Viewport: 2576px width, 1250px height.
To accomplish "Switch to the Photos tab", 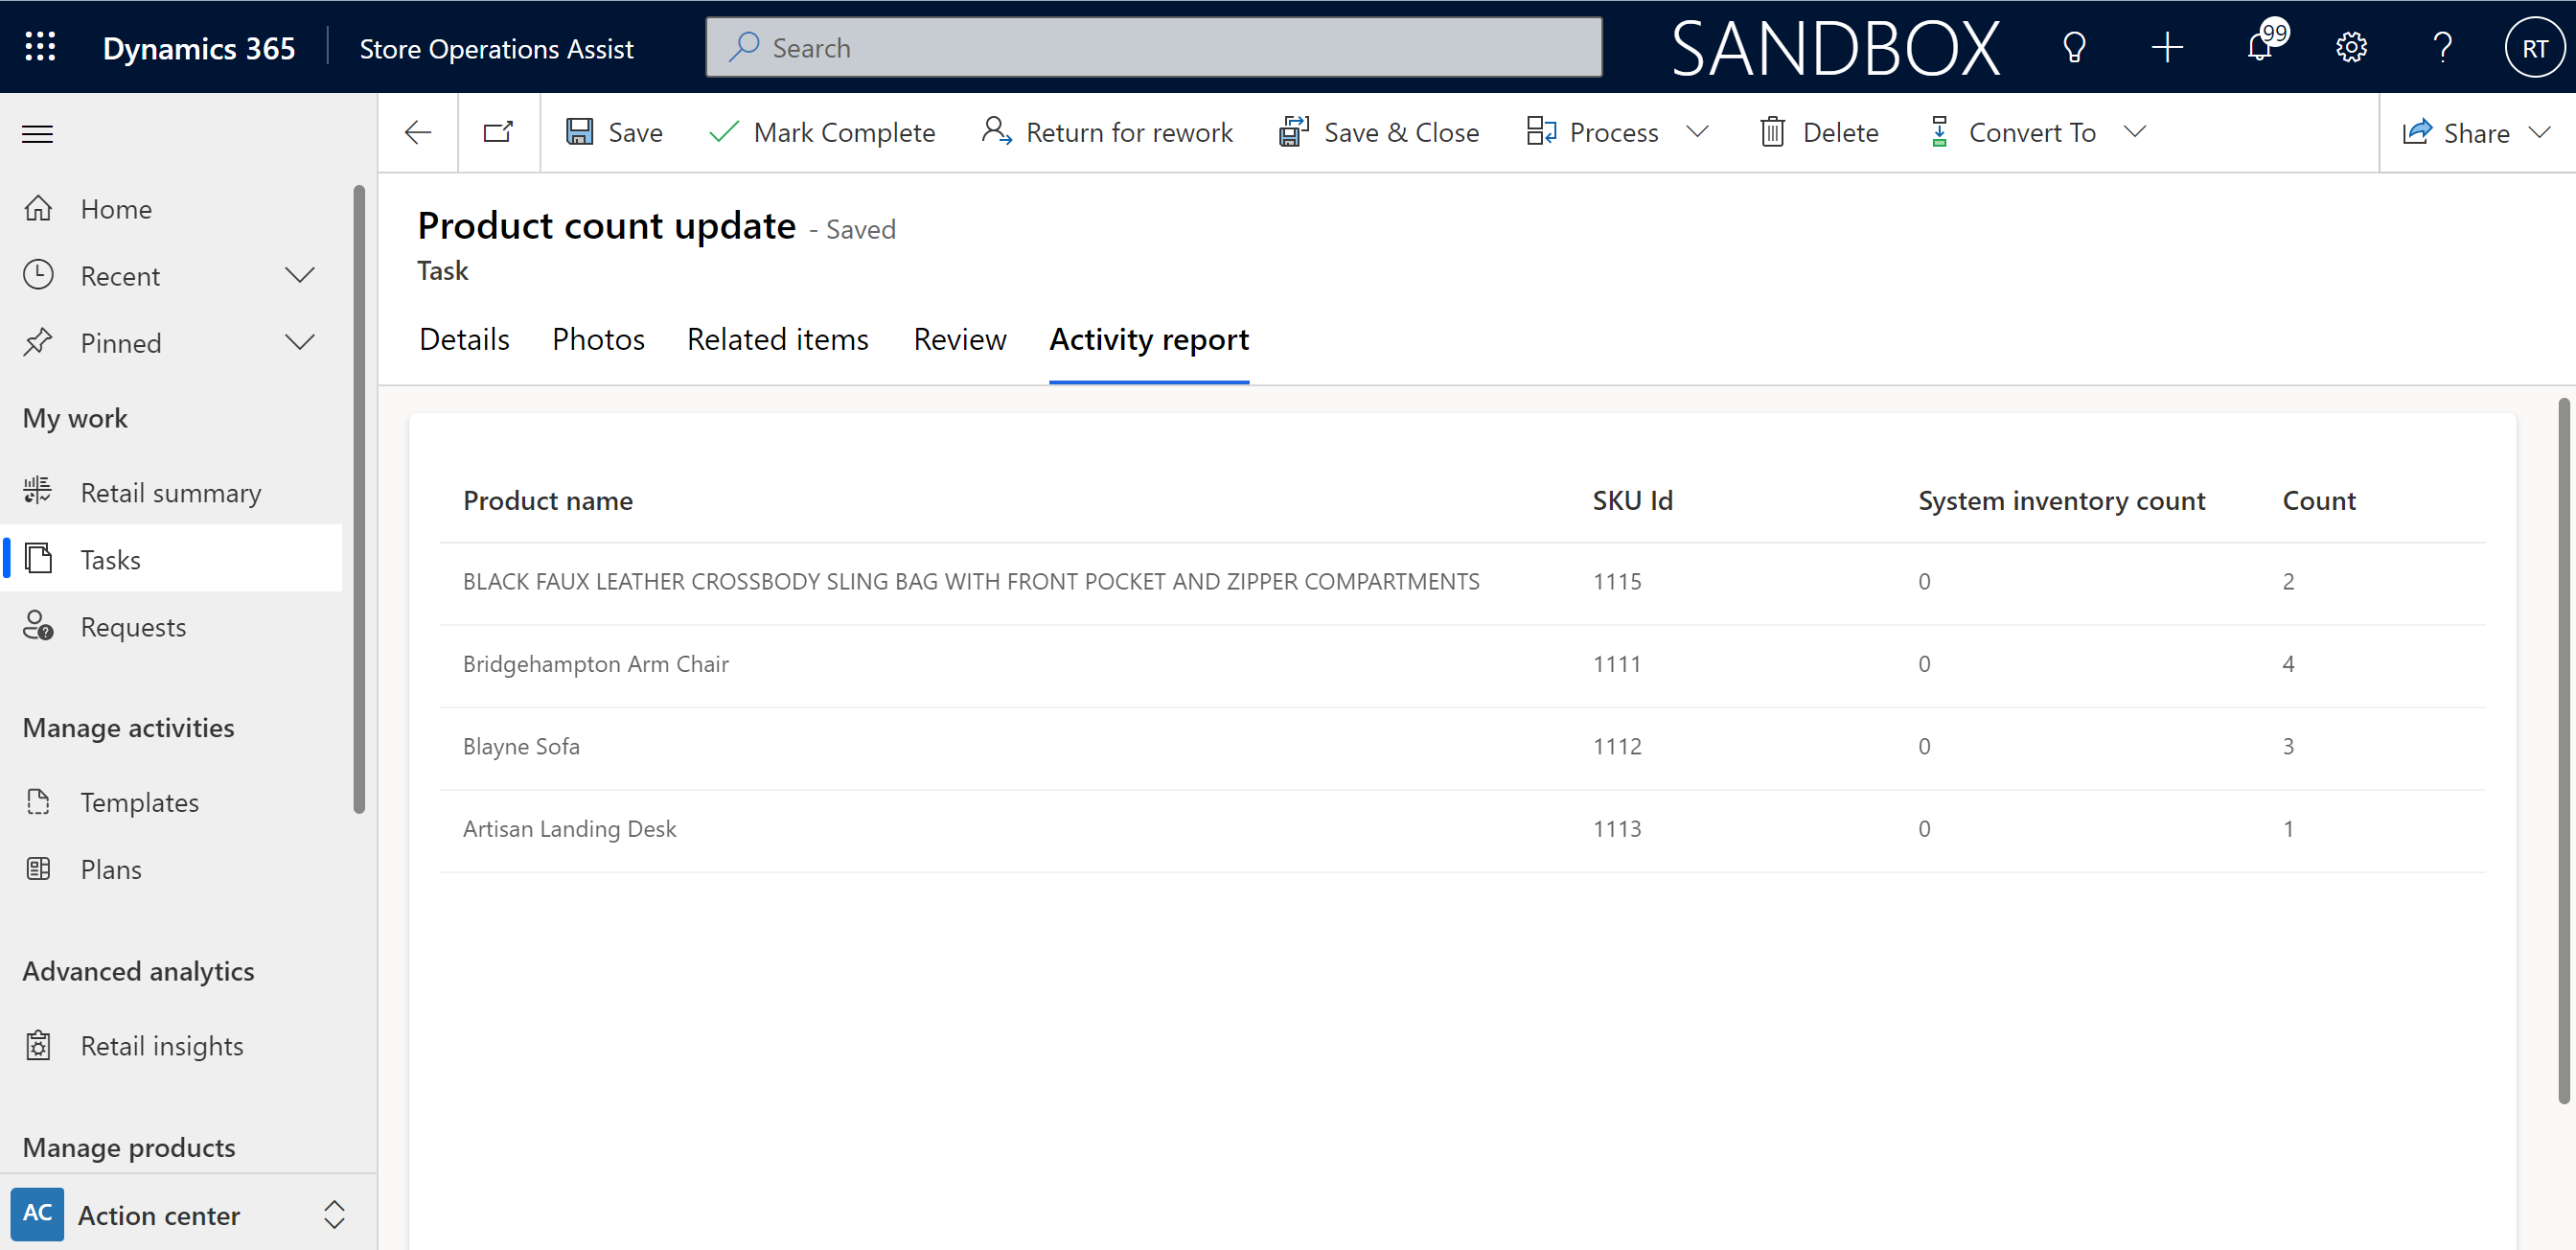I will click(x=598, y=340).
